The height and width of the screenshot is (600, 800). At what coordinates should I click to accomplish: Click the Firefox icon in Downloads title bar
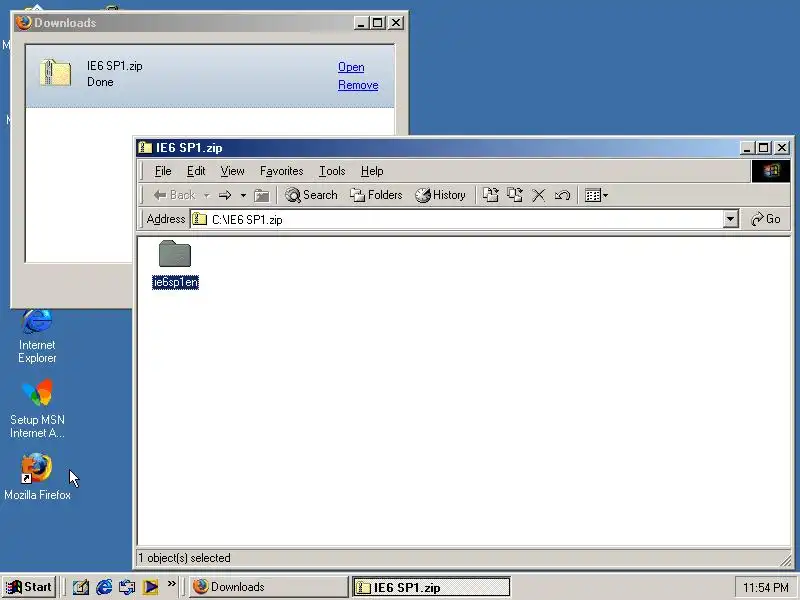[x=23, y=22]
